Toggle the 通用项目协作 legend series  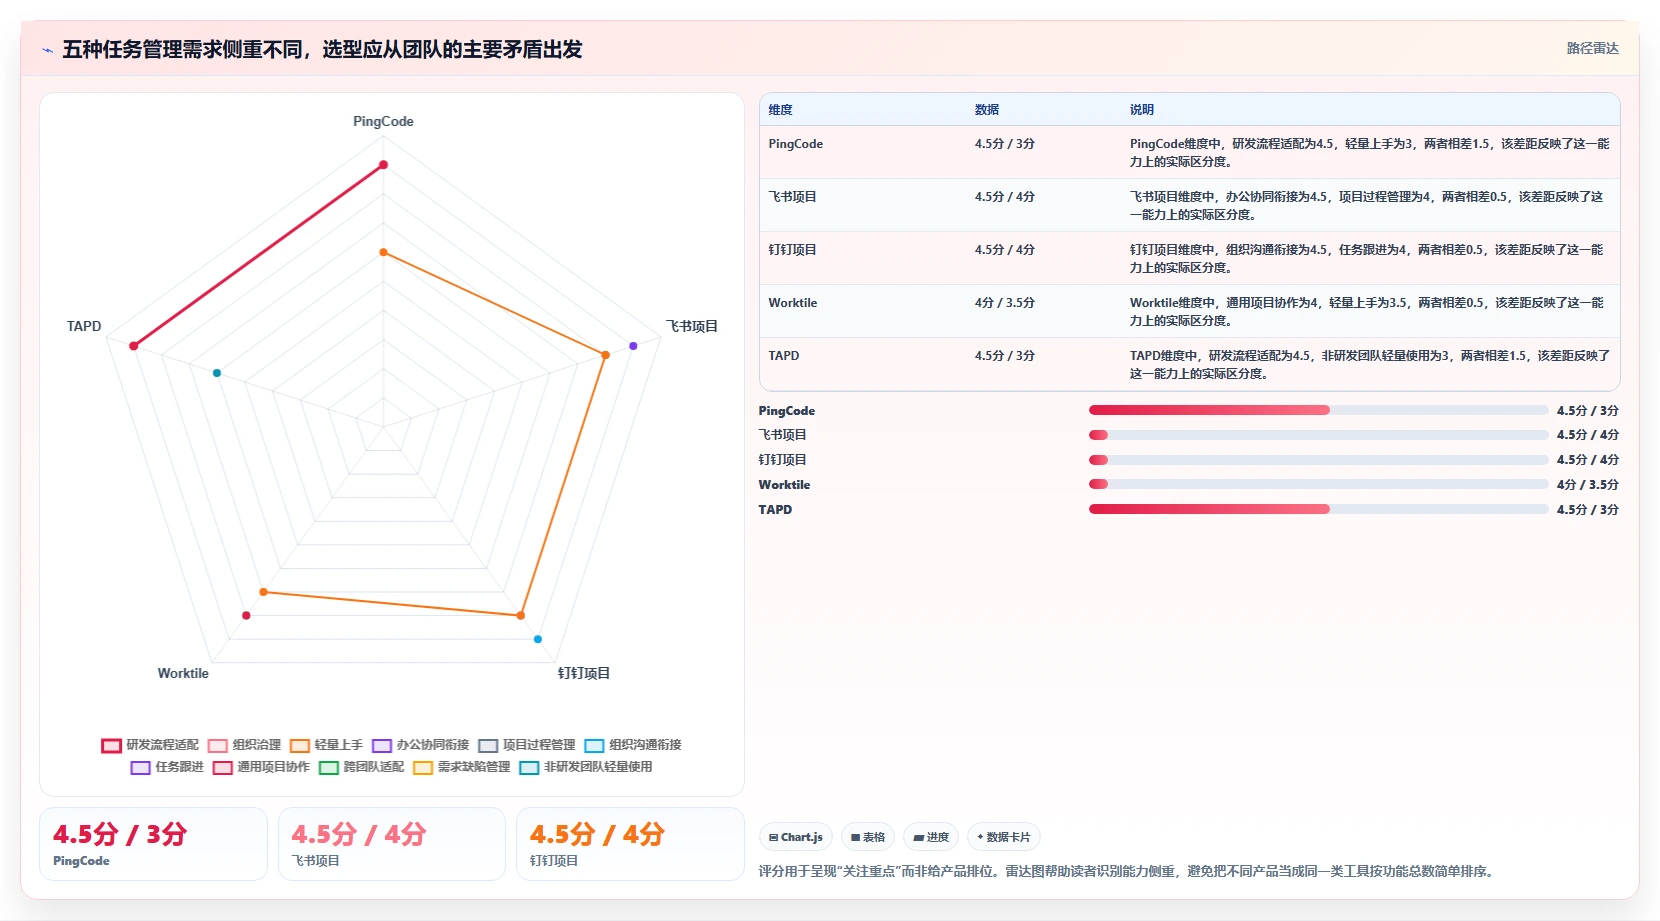tap(261, 767)
